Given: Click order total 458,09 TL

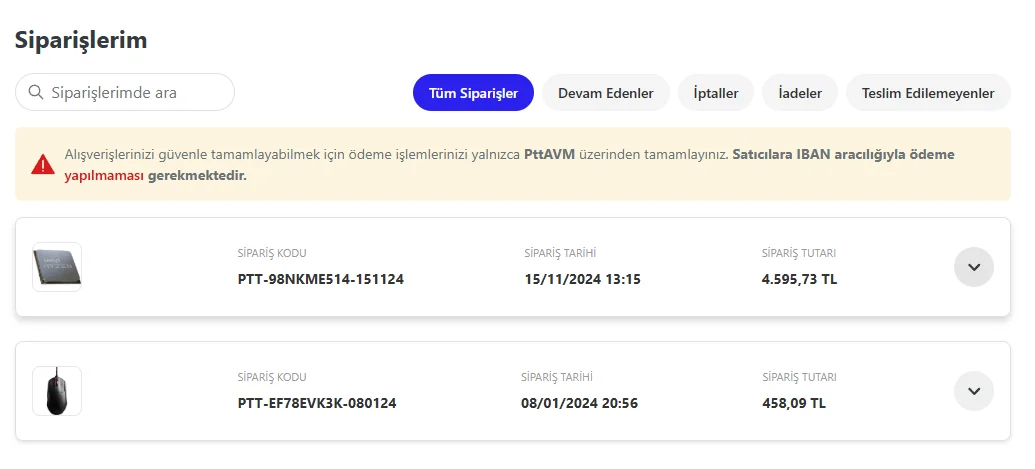Looking at the screenshot, I should pyautogui.click(x=794, y=403).
